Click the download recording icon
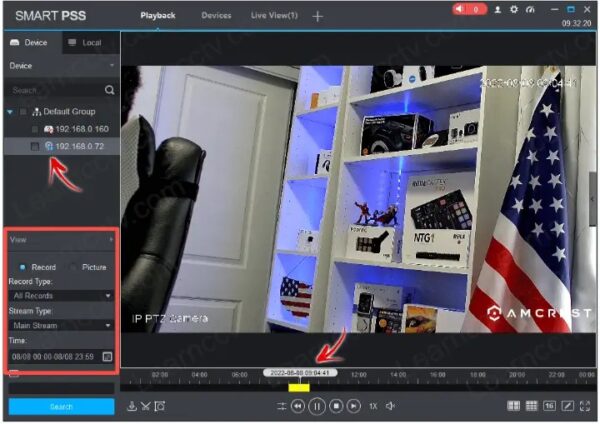 point(132,406)
